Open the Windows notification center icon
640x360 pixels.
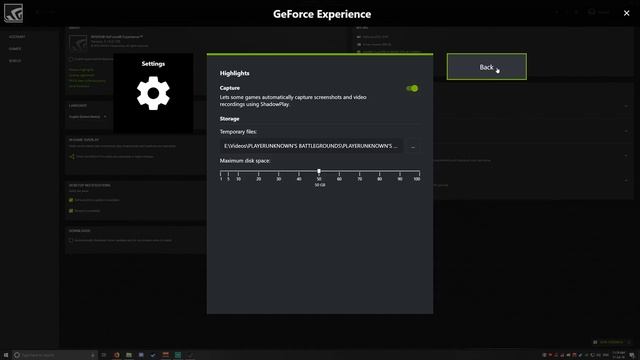(x=632, y=355)
